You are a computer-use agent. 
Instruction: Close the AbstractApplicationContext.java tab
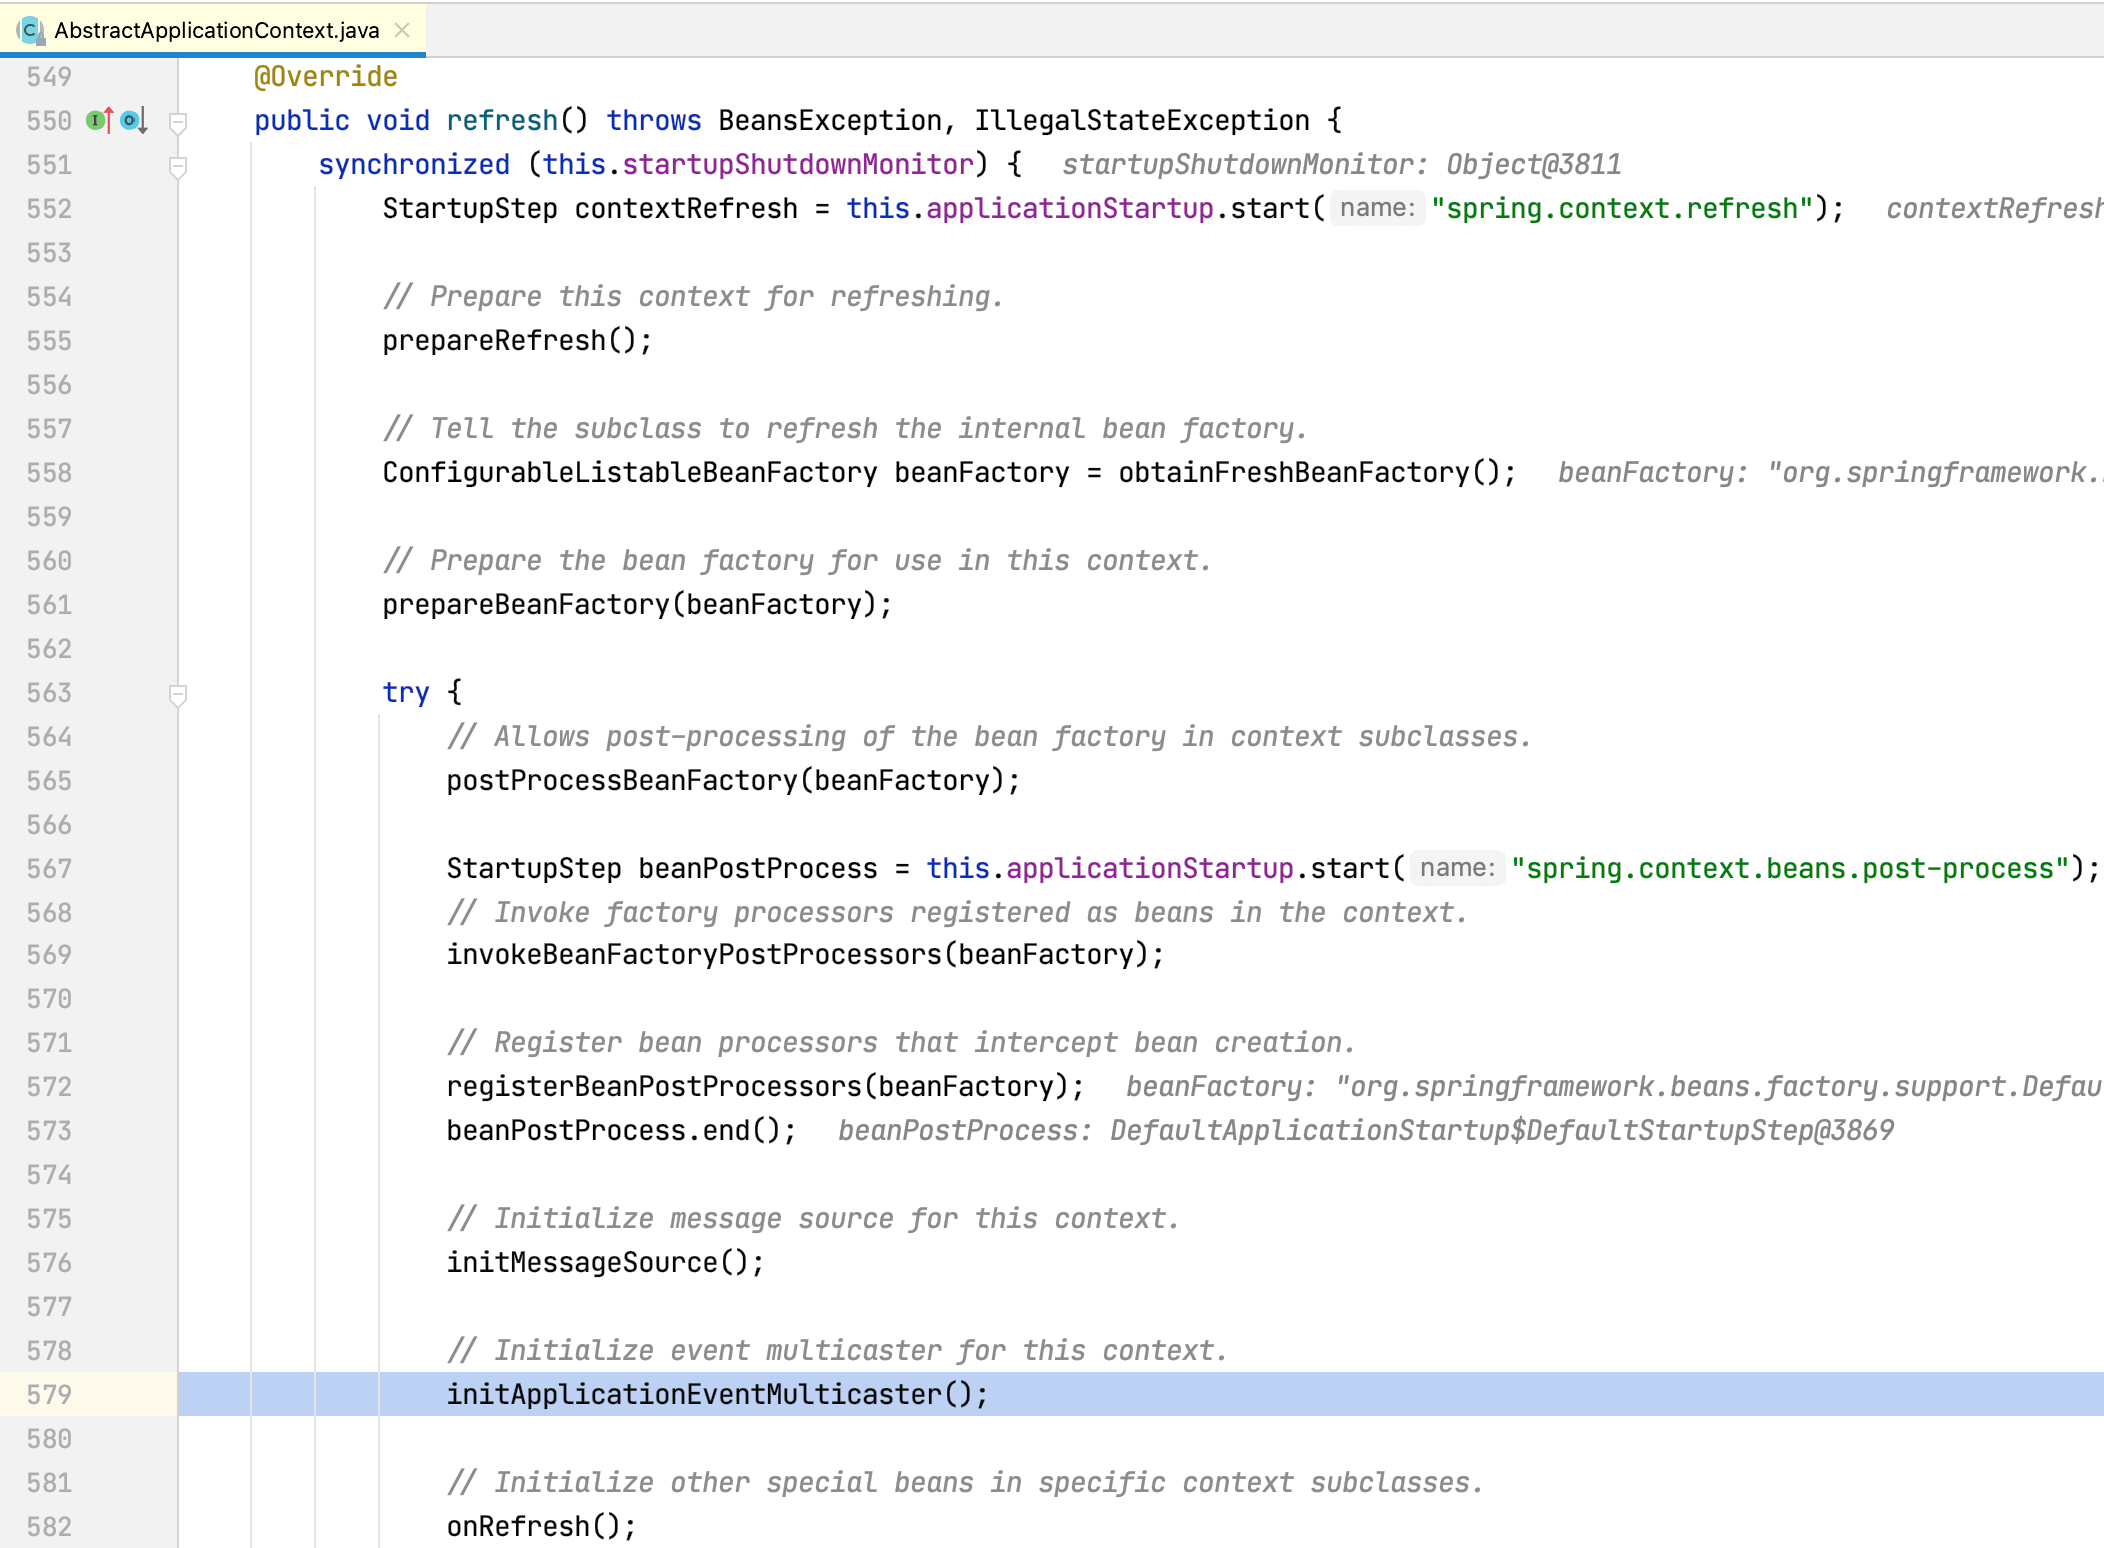pos(403,30)
